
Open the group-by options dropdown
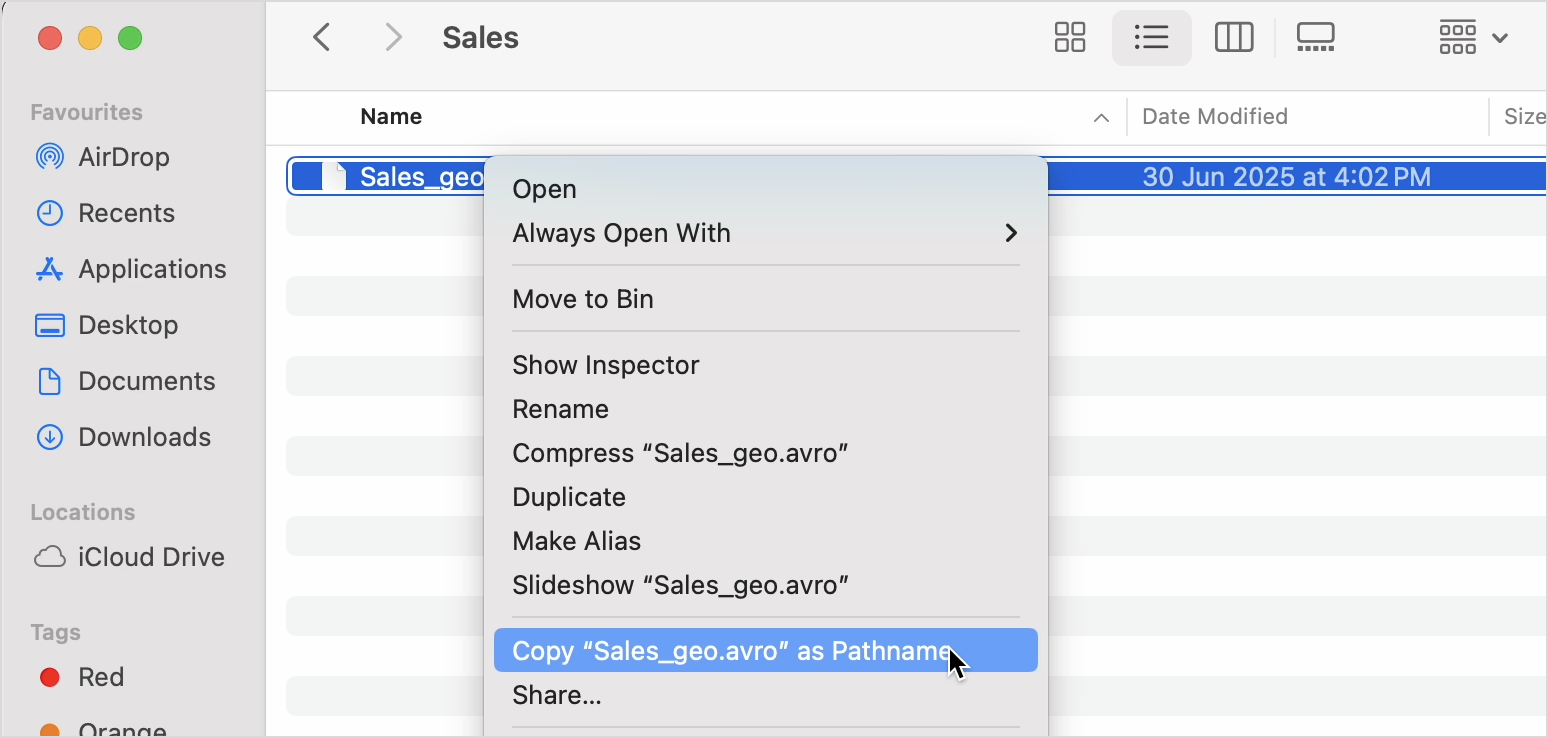(1472, 38)
